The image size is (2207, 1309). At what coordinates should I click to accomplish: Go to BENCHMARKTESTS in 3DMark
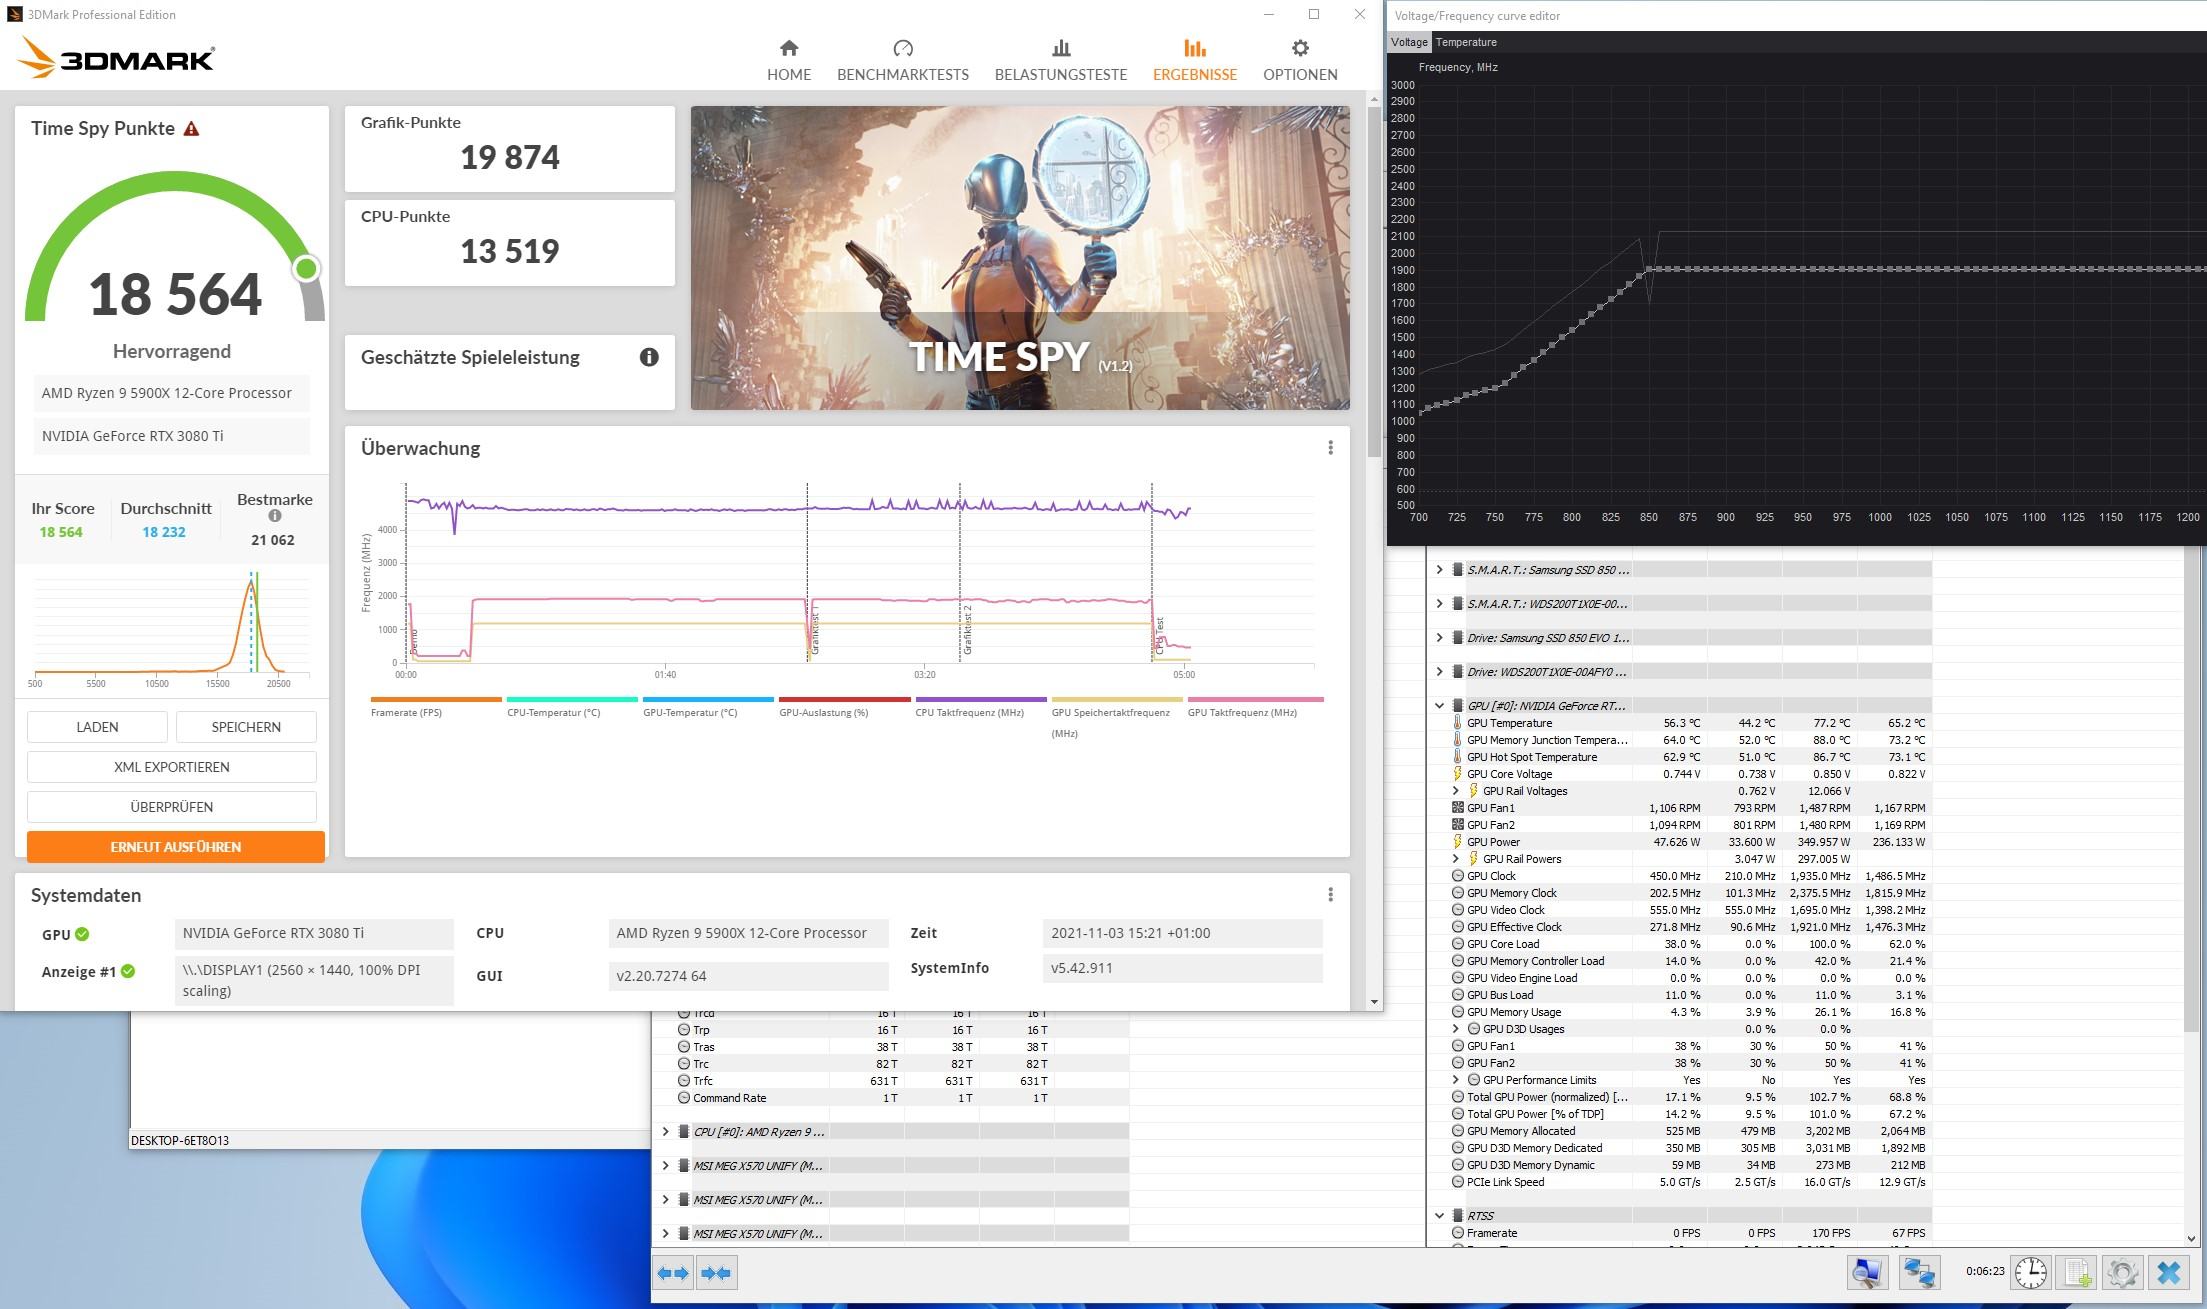(x=902, y=60)
